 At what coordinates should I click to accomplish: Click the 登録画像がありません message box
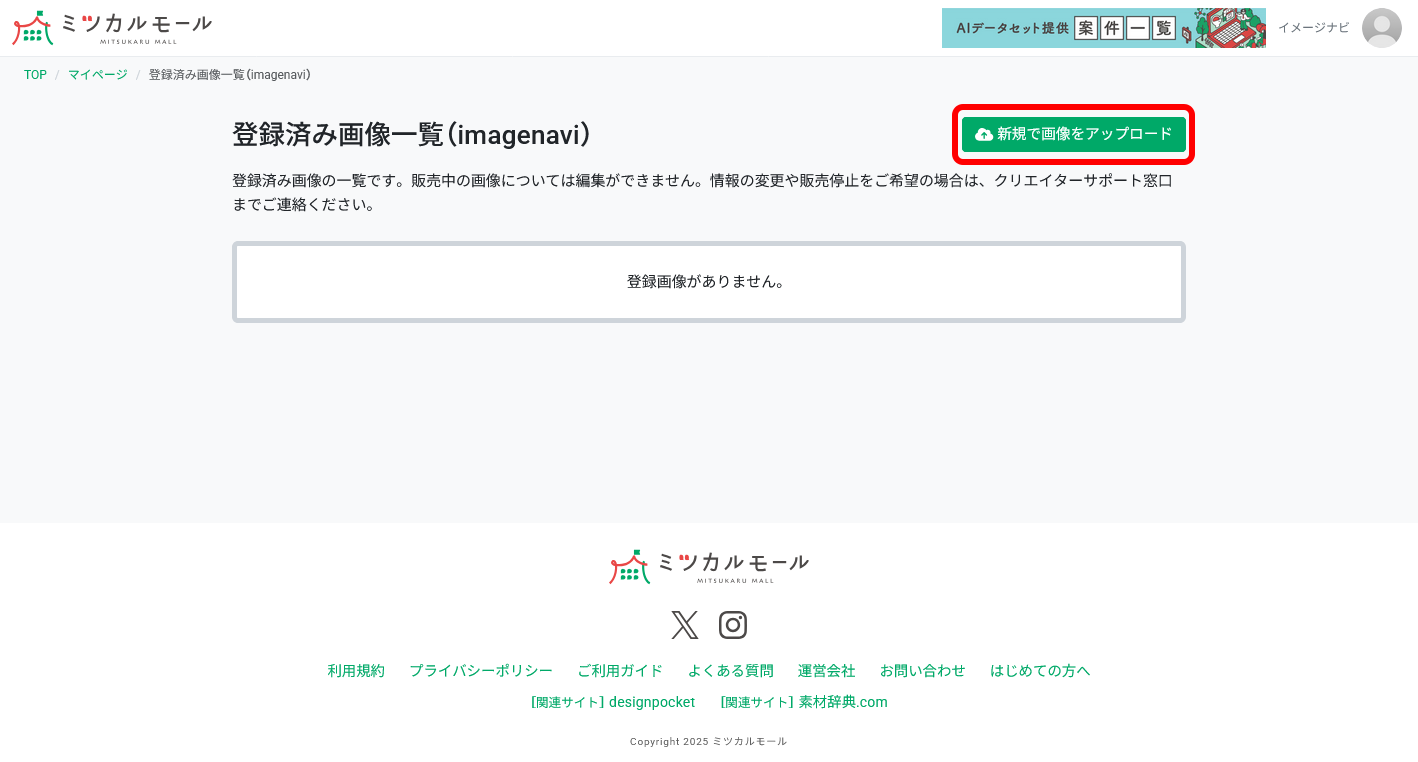[x=709, y=281]
